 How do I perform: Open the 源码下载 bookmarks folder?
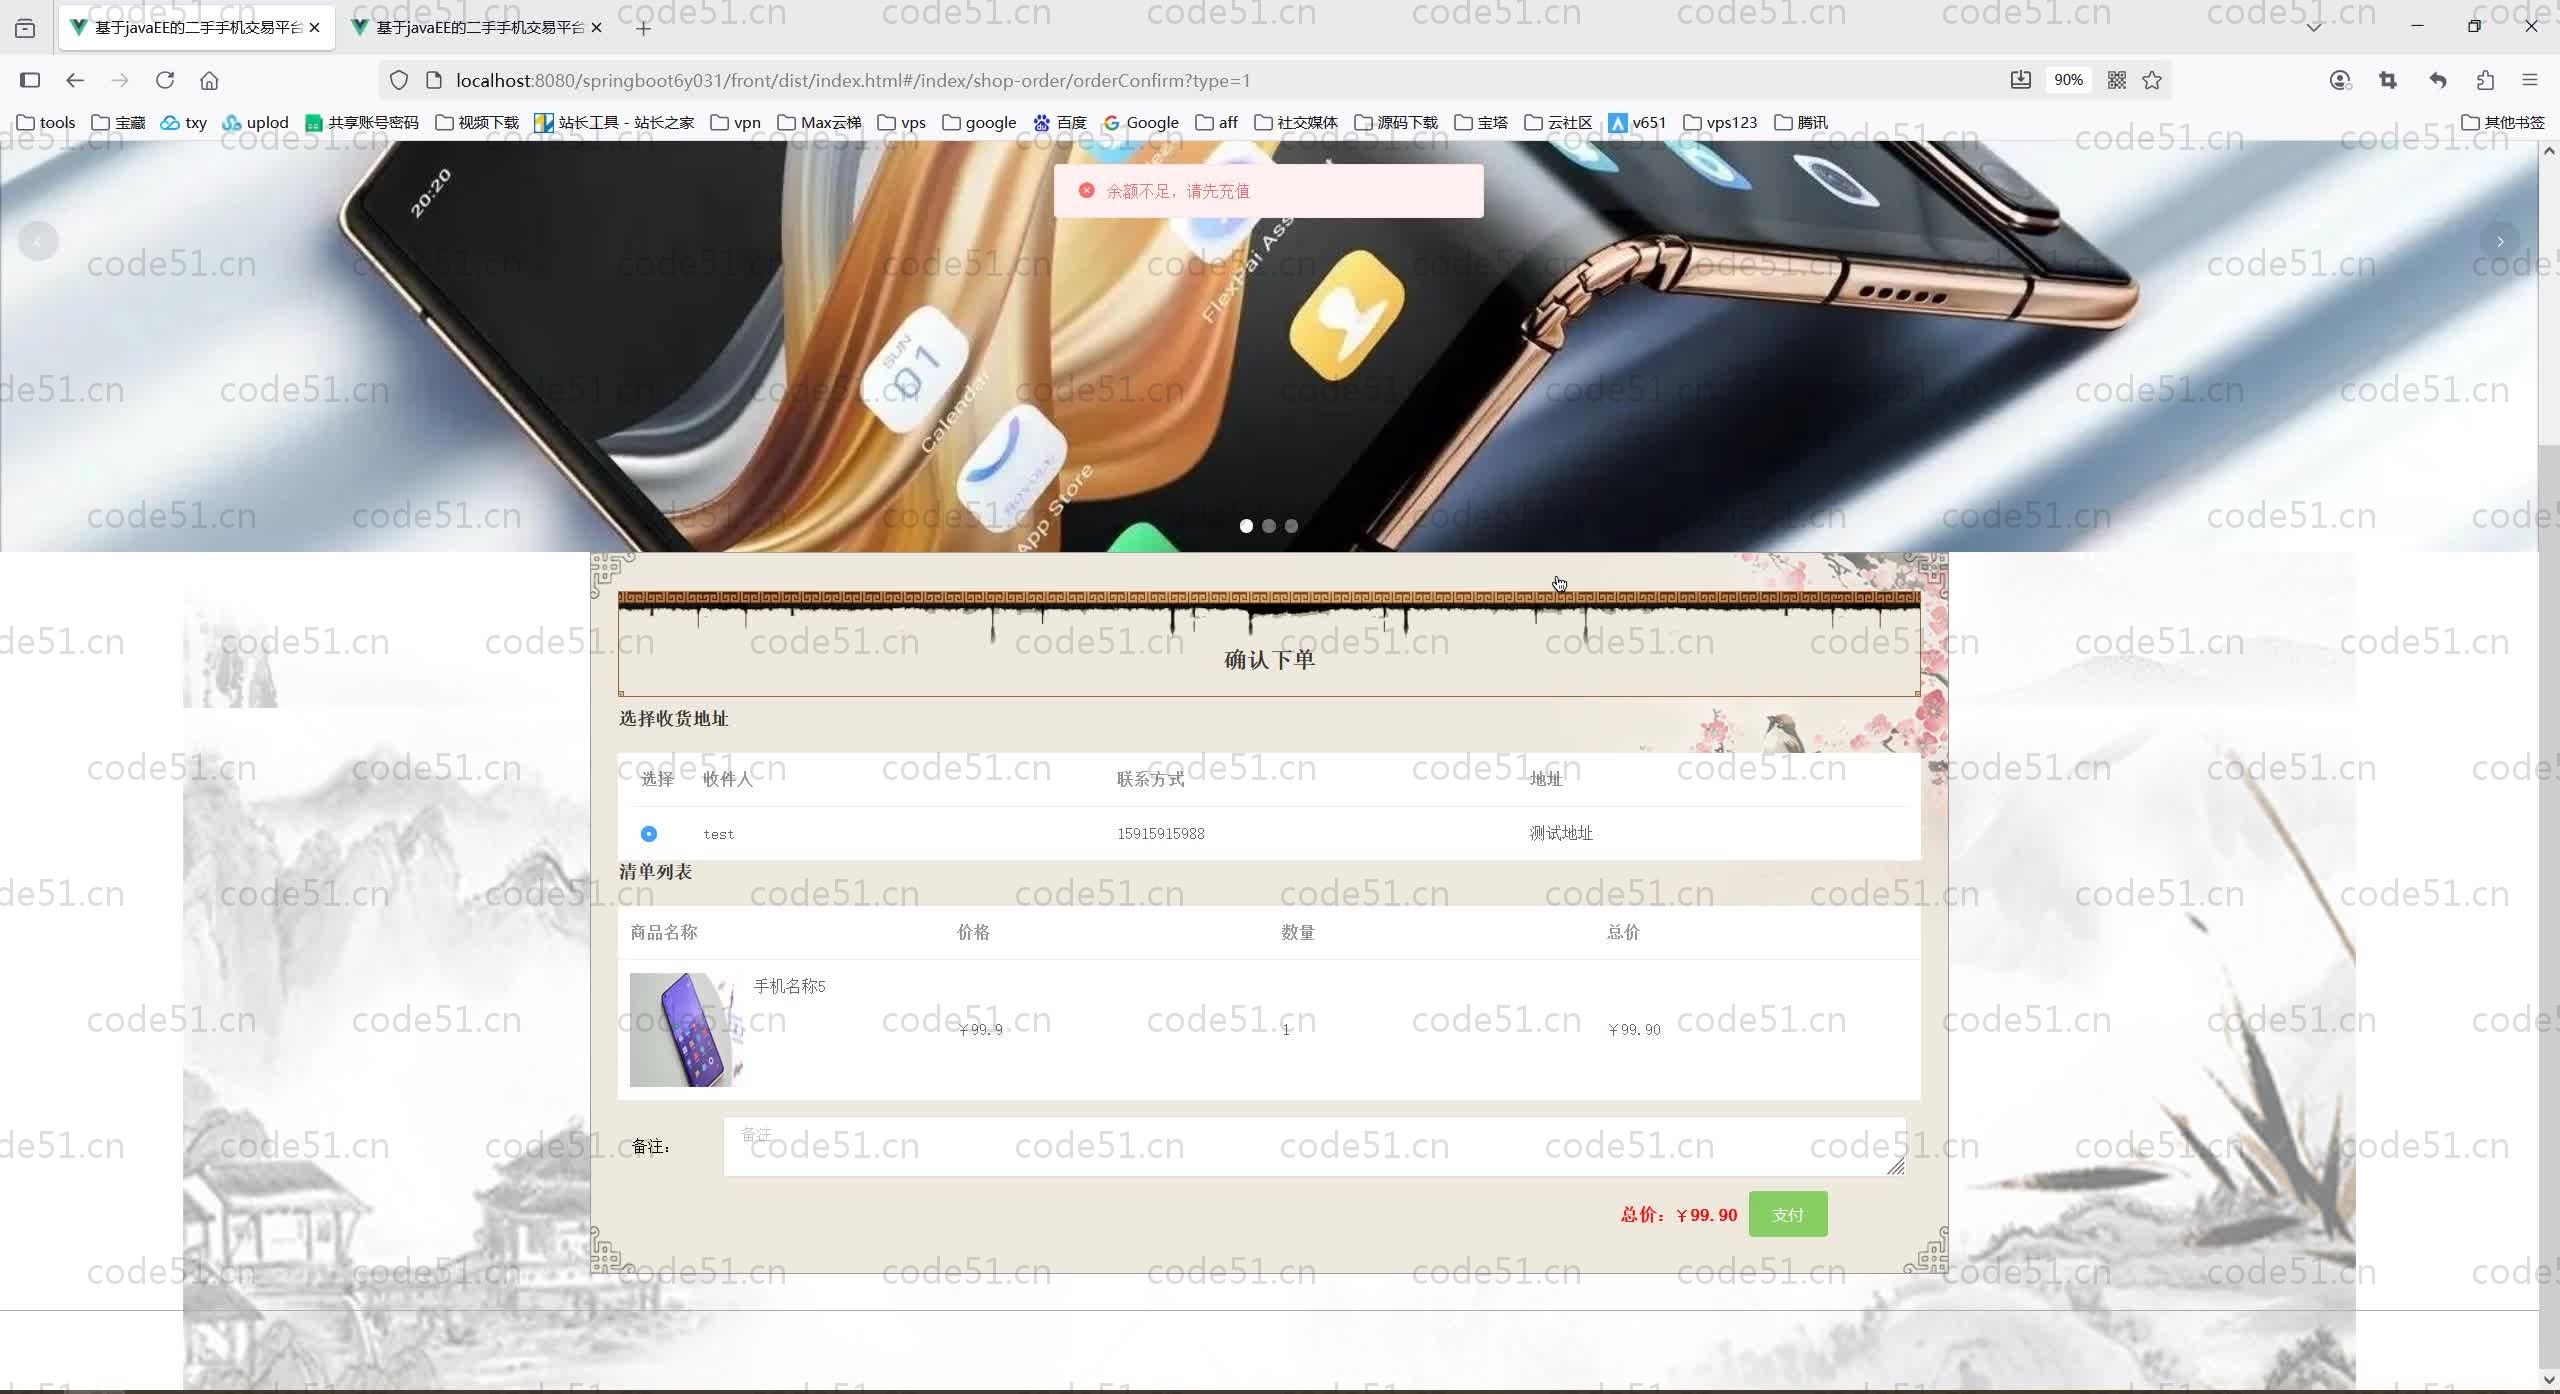click(x=1395, y=122)
